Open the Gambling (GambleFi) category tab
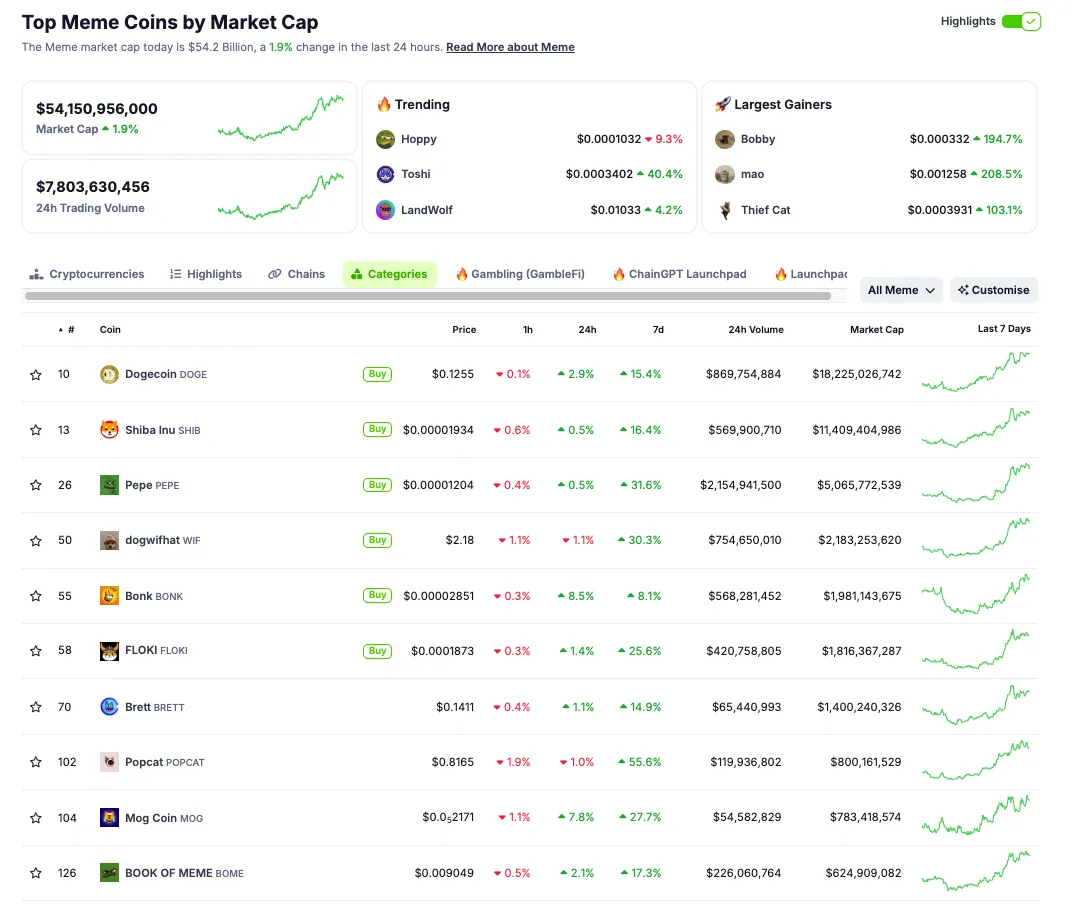Viewport: 1092px width, 904px height. coord(520,274)
